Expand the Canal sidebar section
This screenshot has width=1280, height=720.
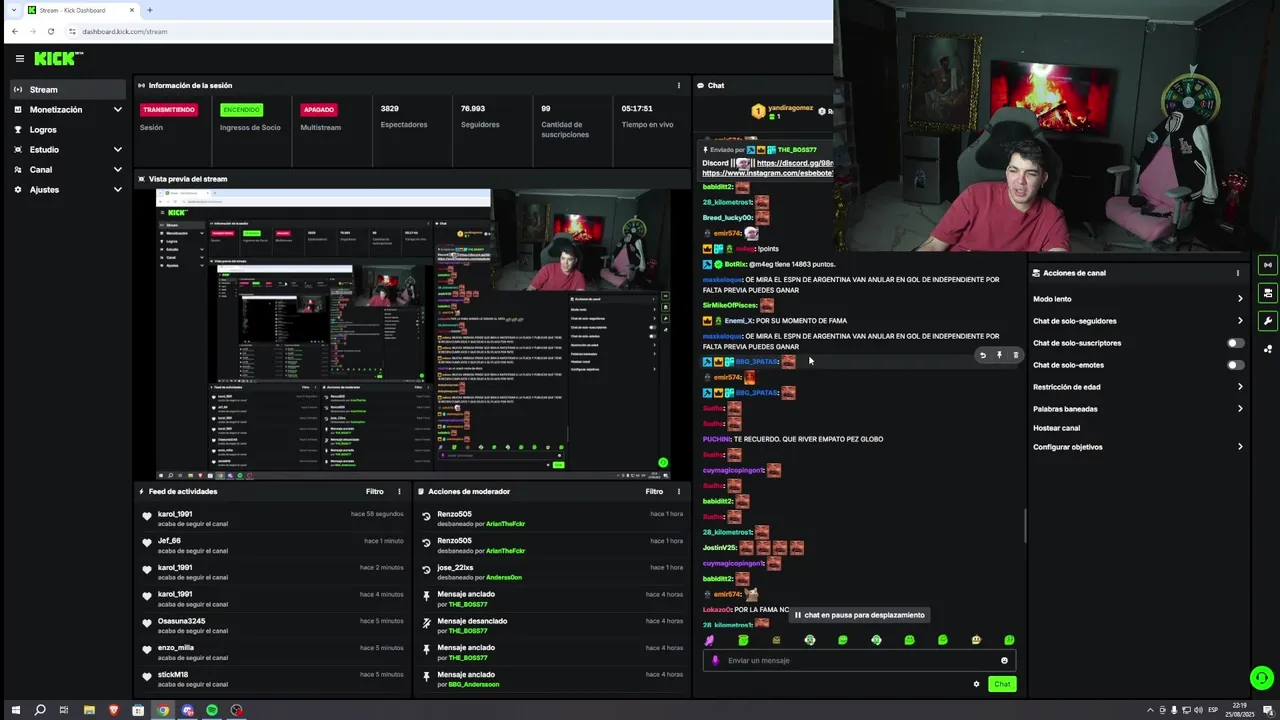[68, 170]
